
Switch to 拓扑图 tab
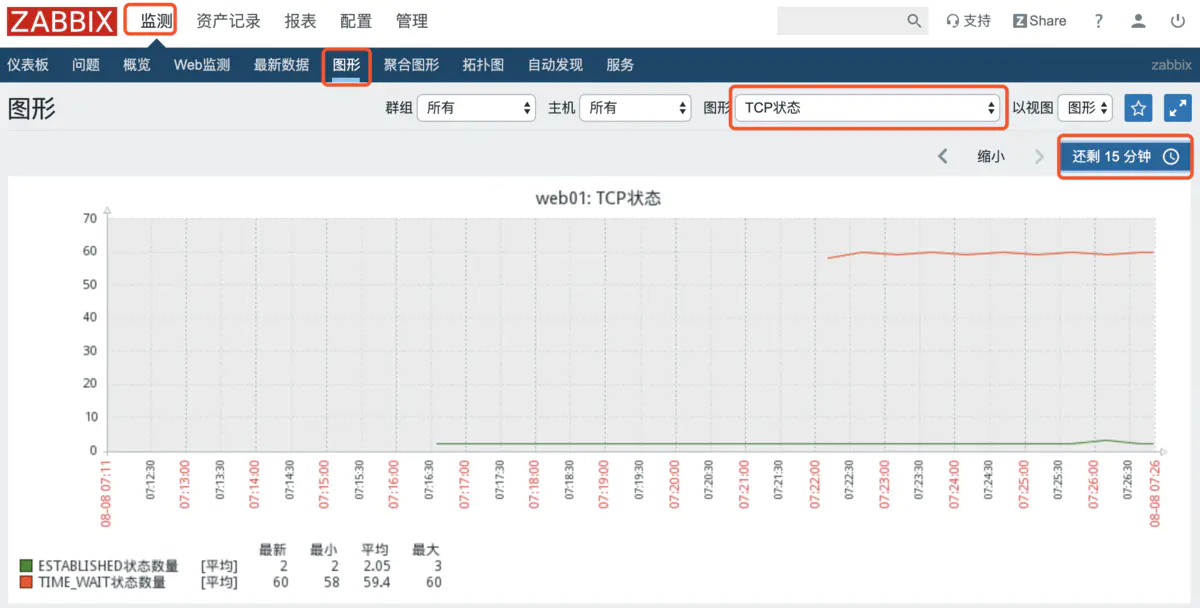pos(483,65)
